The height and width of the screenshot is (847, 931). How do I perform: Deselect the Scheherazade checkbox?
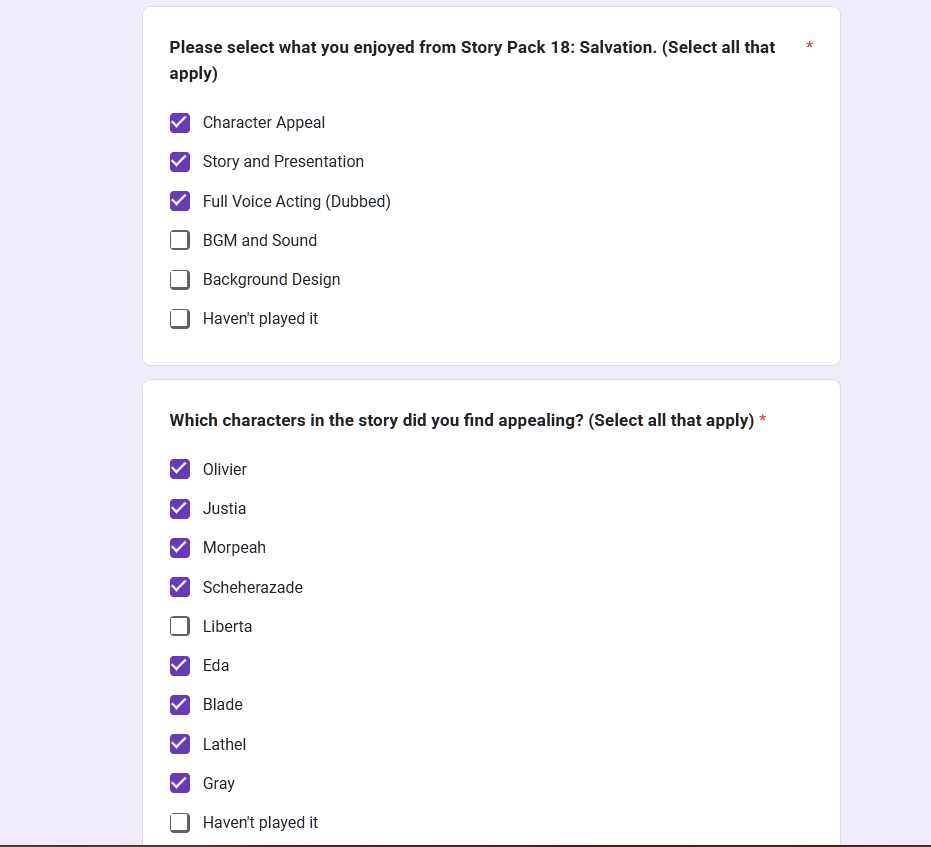180,587
